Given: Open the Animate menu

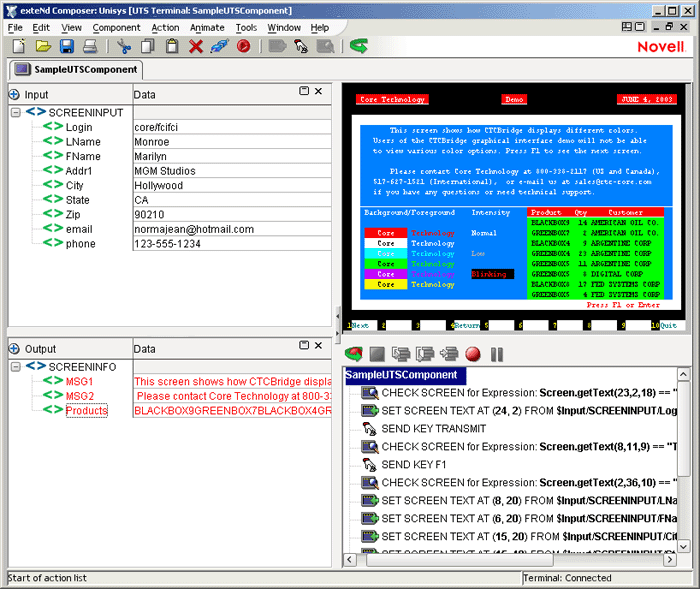Looking at the screenshot, I should click(x=207, y=28).
